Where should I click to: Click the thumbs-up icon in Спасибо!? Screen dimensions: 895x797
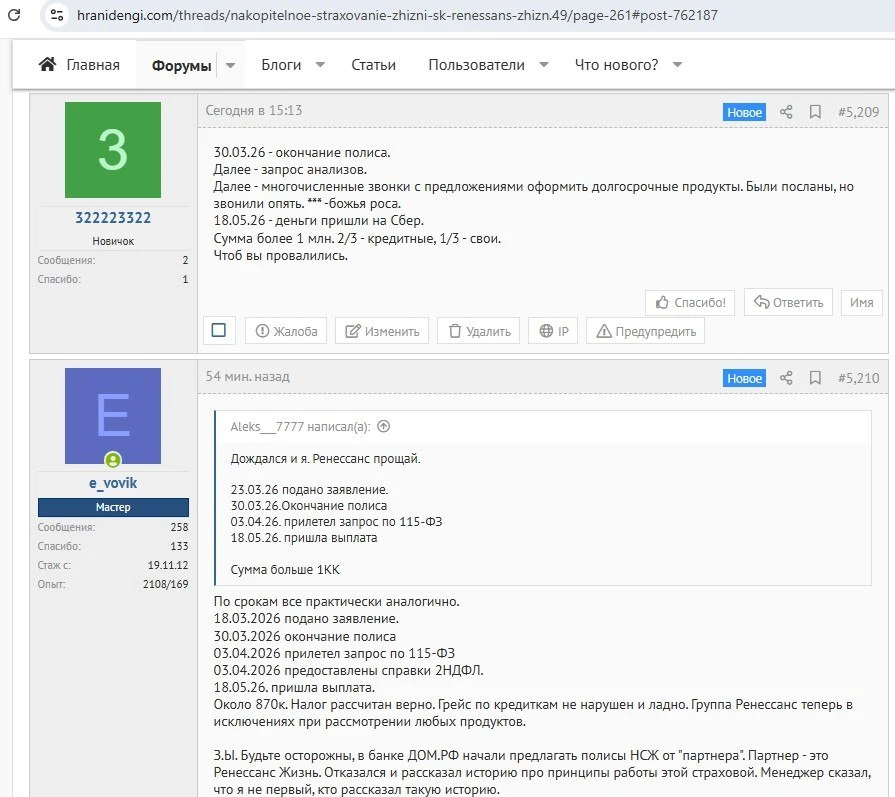point(662,302)
